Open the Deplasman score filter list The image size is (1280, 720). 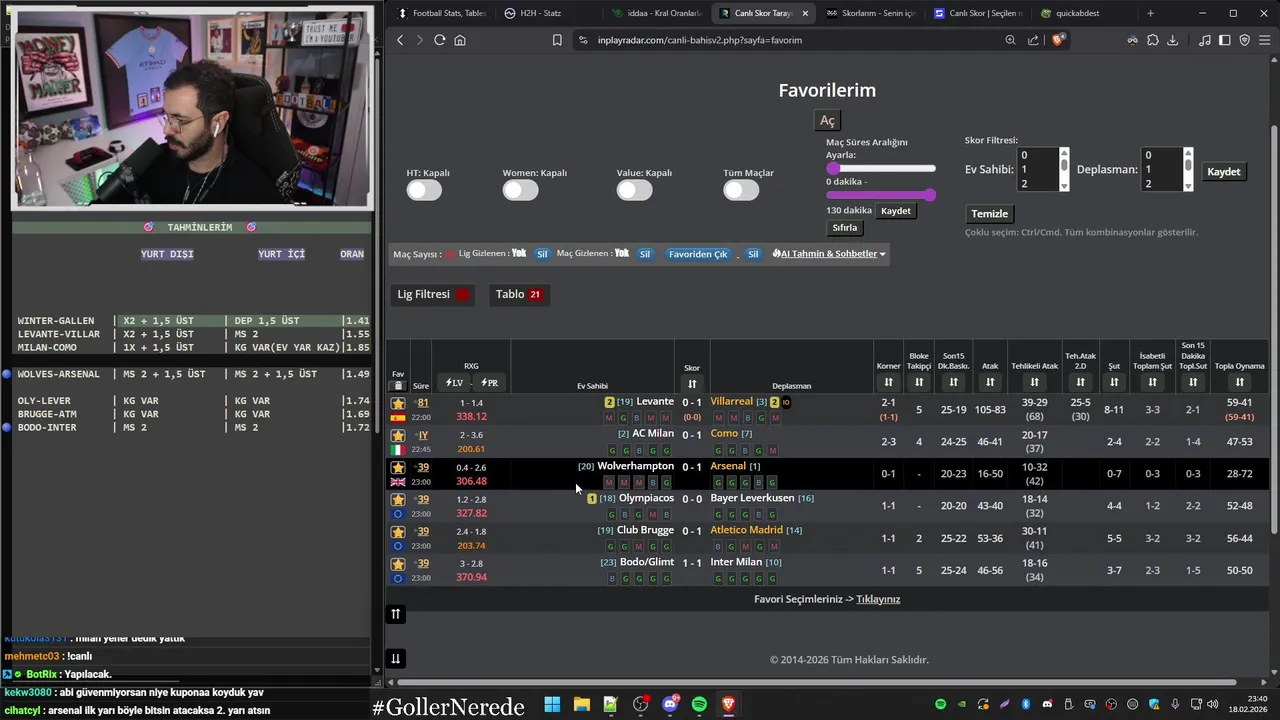coord(1168,169)
